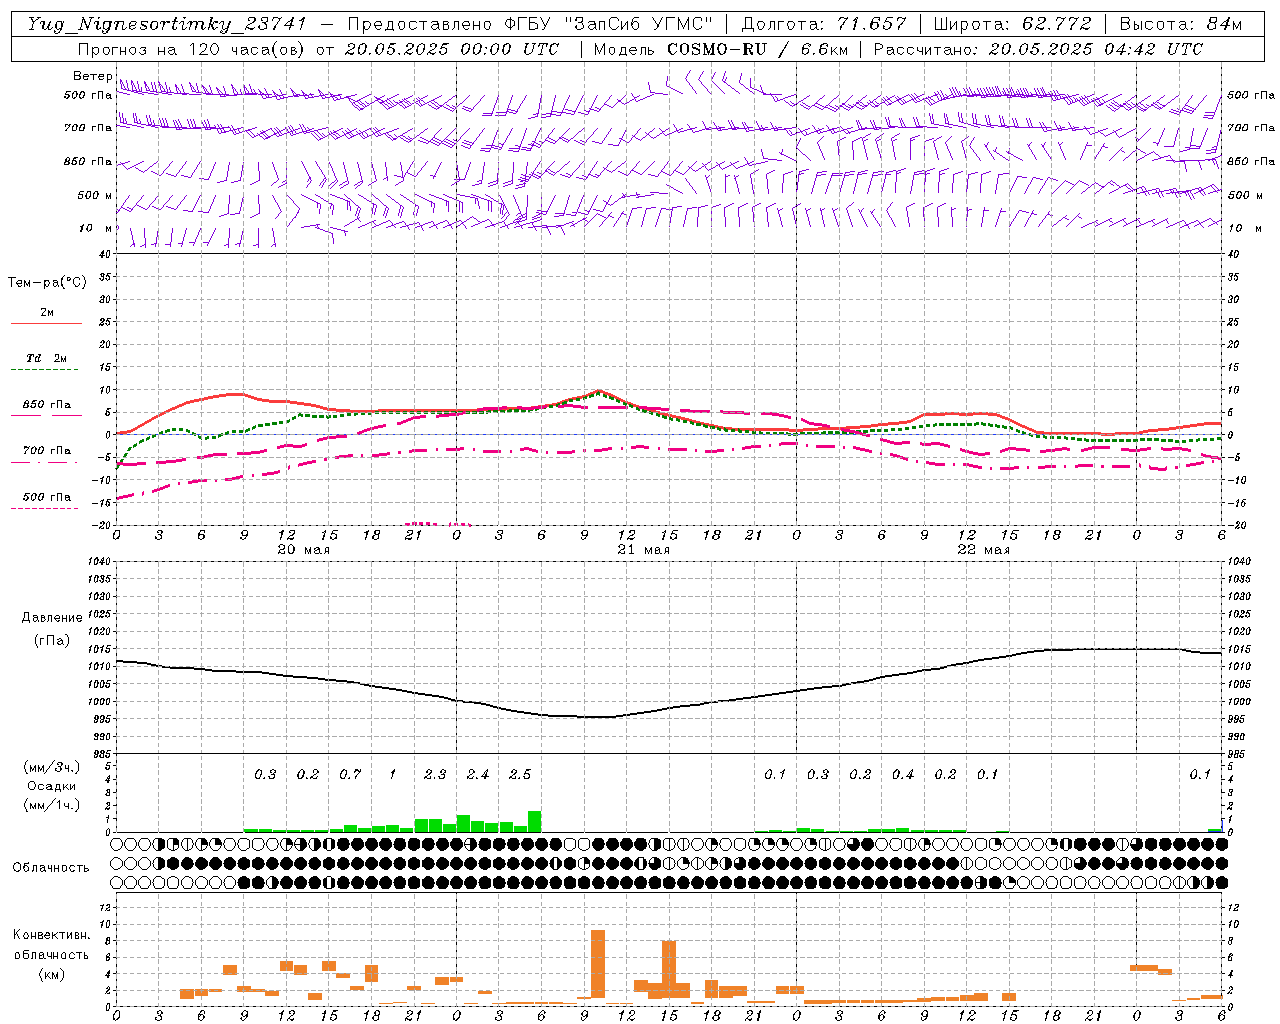The image size is (1280, 1024).
Task: Click the 0.4 precipitation value
Action: pyautogui.click(x=903, y=775)
